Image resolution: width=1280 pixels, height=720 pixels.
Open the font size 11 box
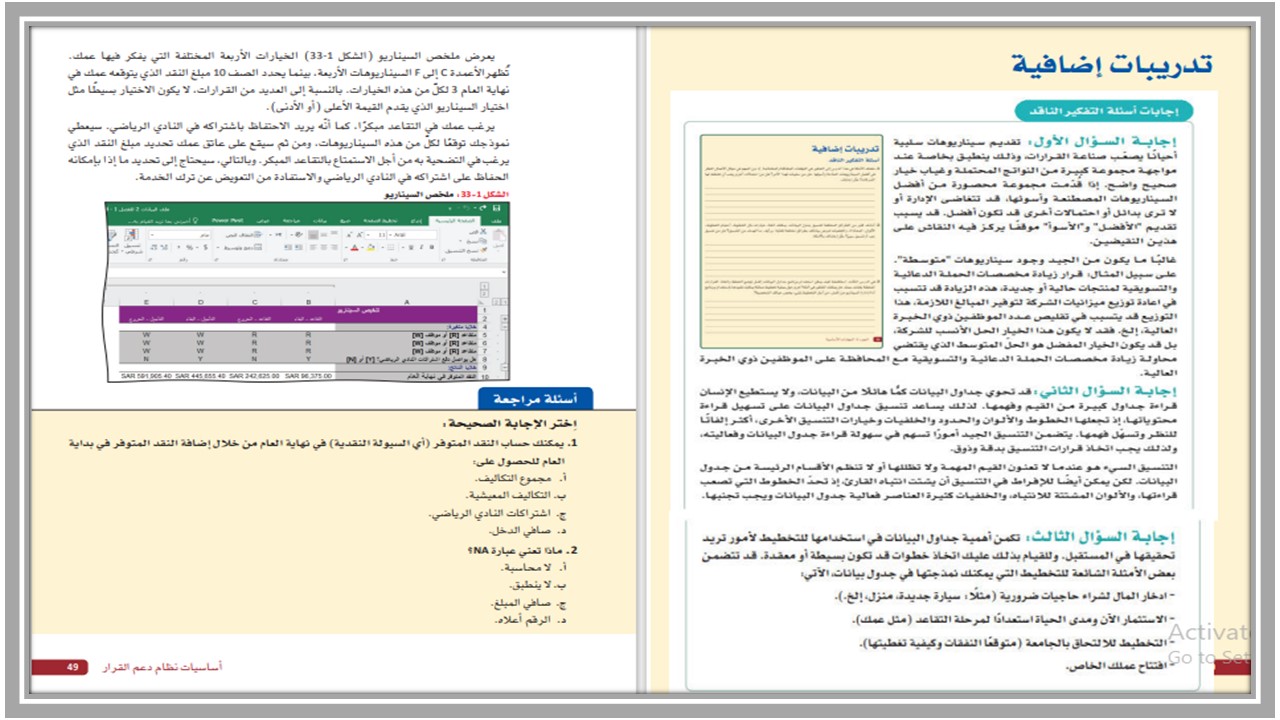(376, 234)
